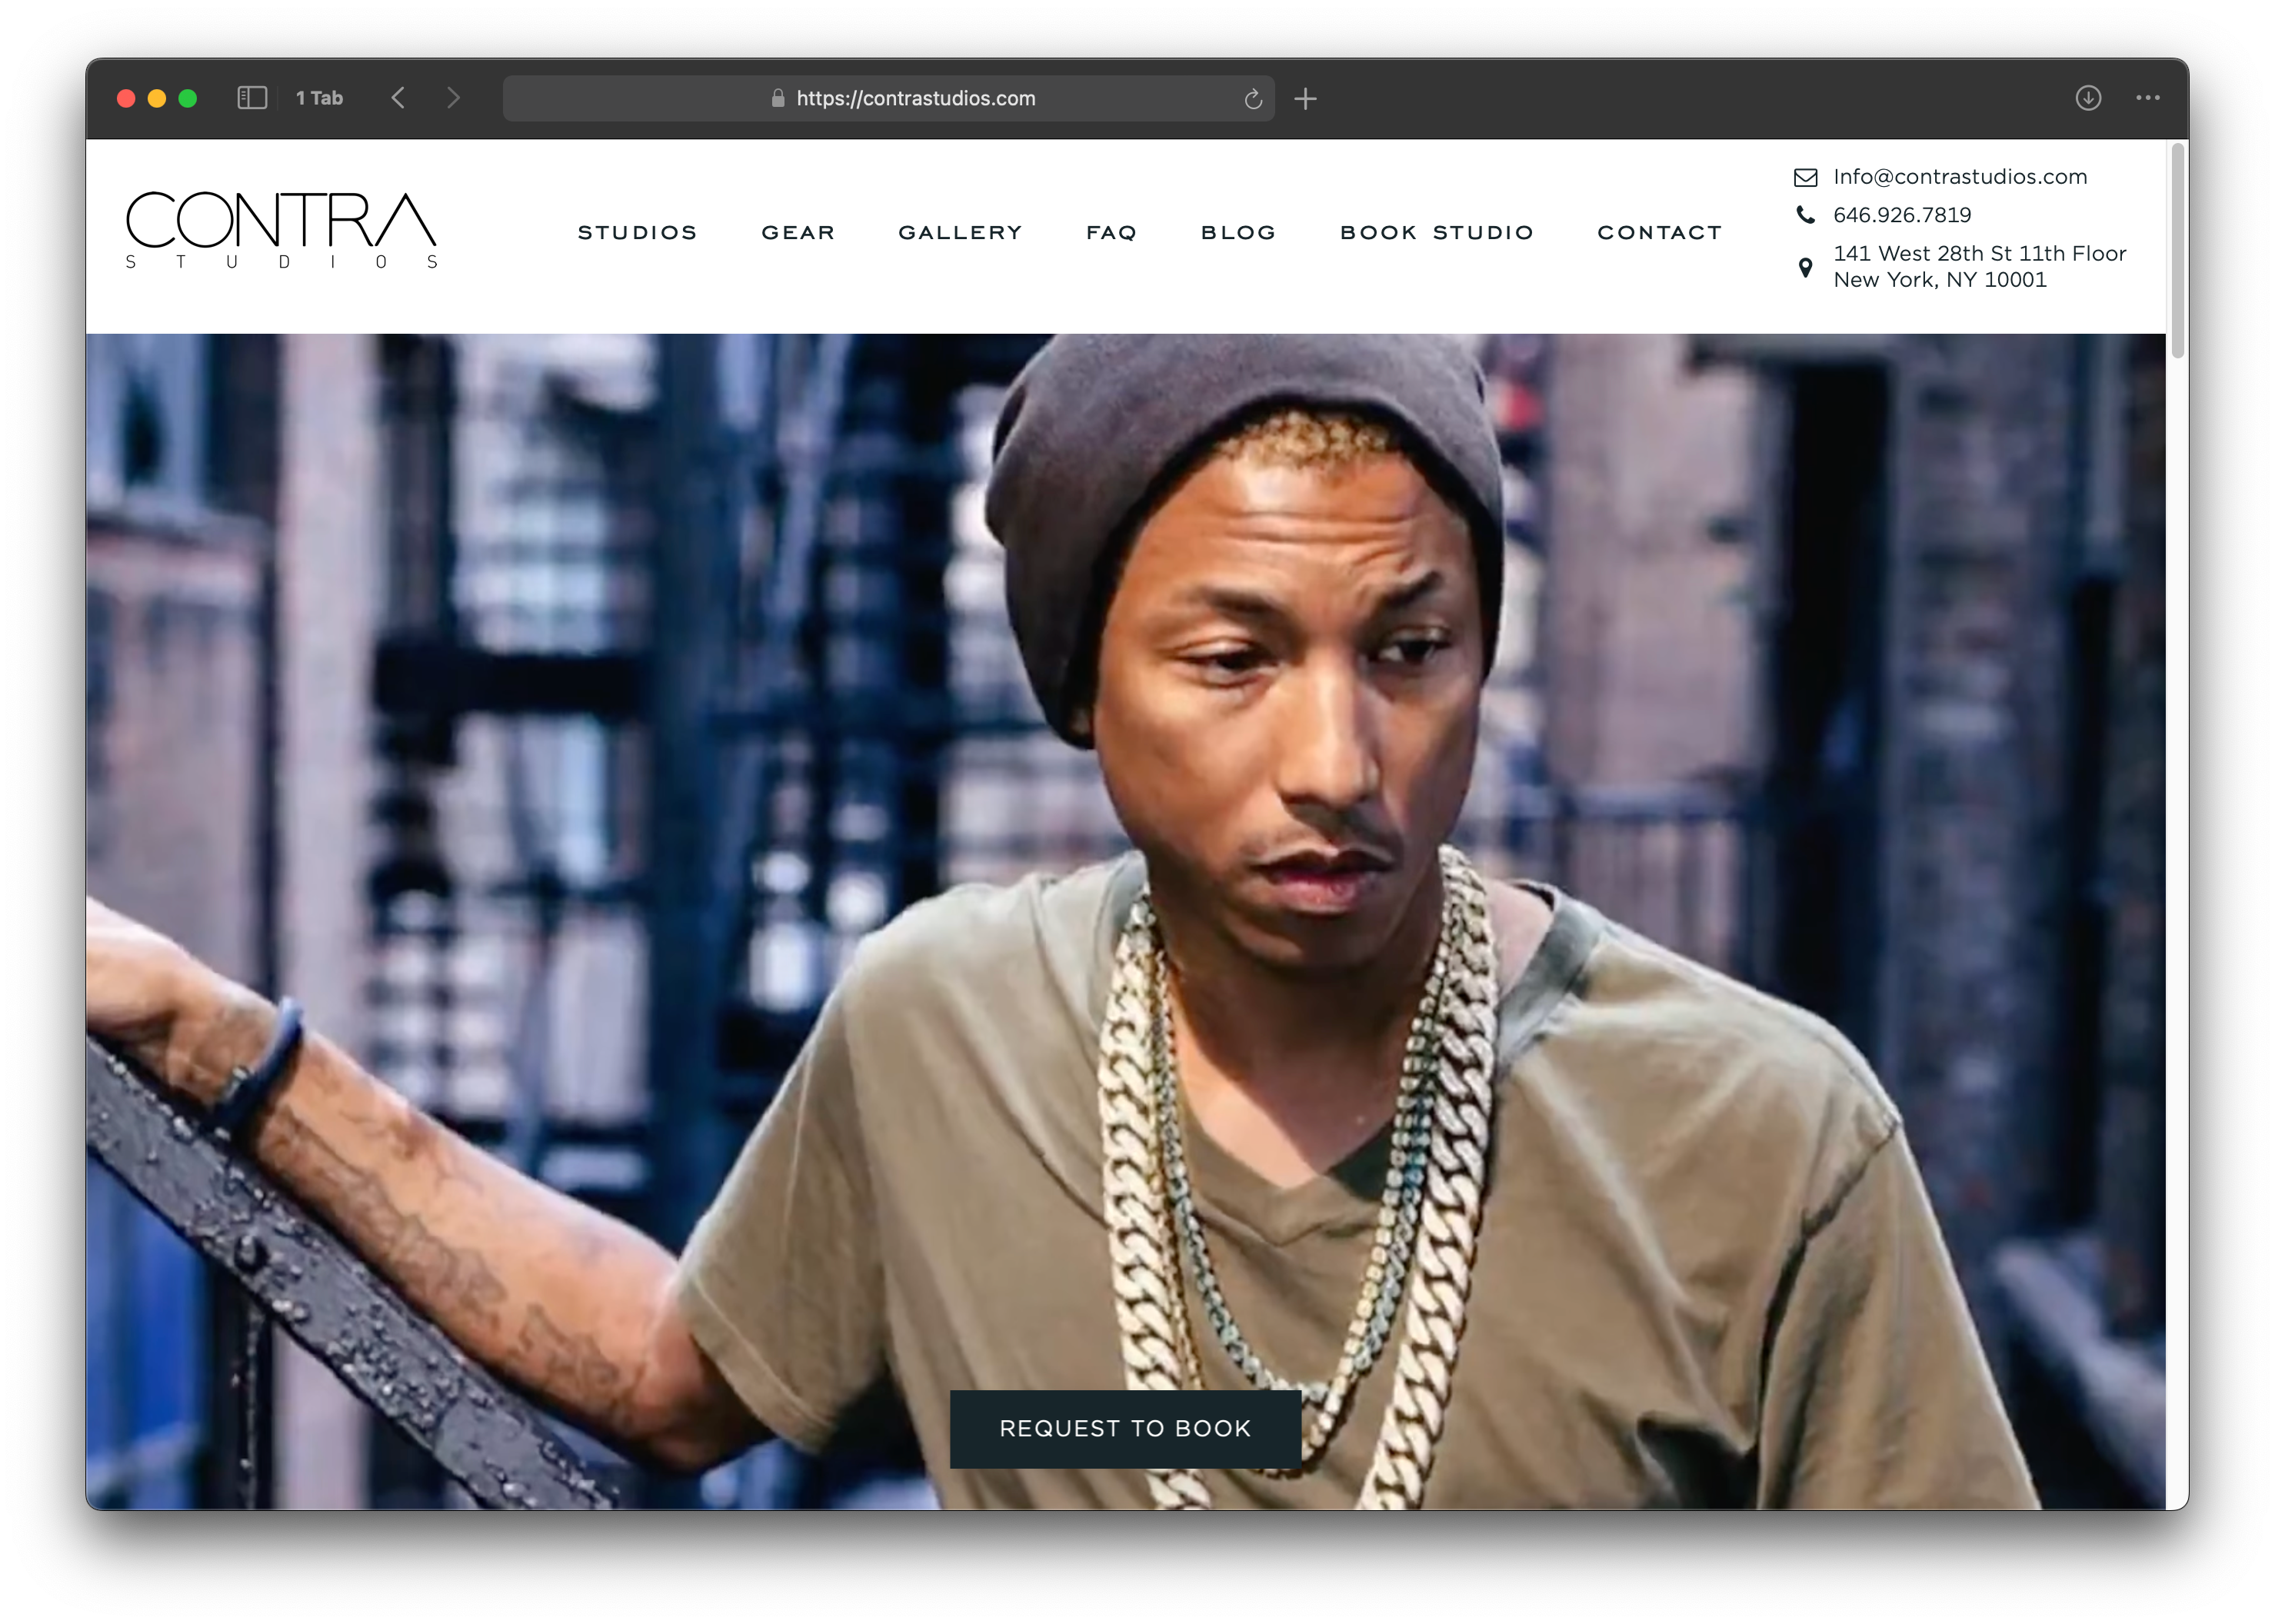Go back with the left arrow
This screenshot has width=2275, height=1624.
(x=398, y=98)
